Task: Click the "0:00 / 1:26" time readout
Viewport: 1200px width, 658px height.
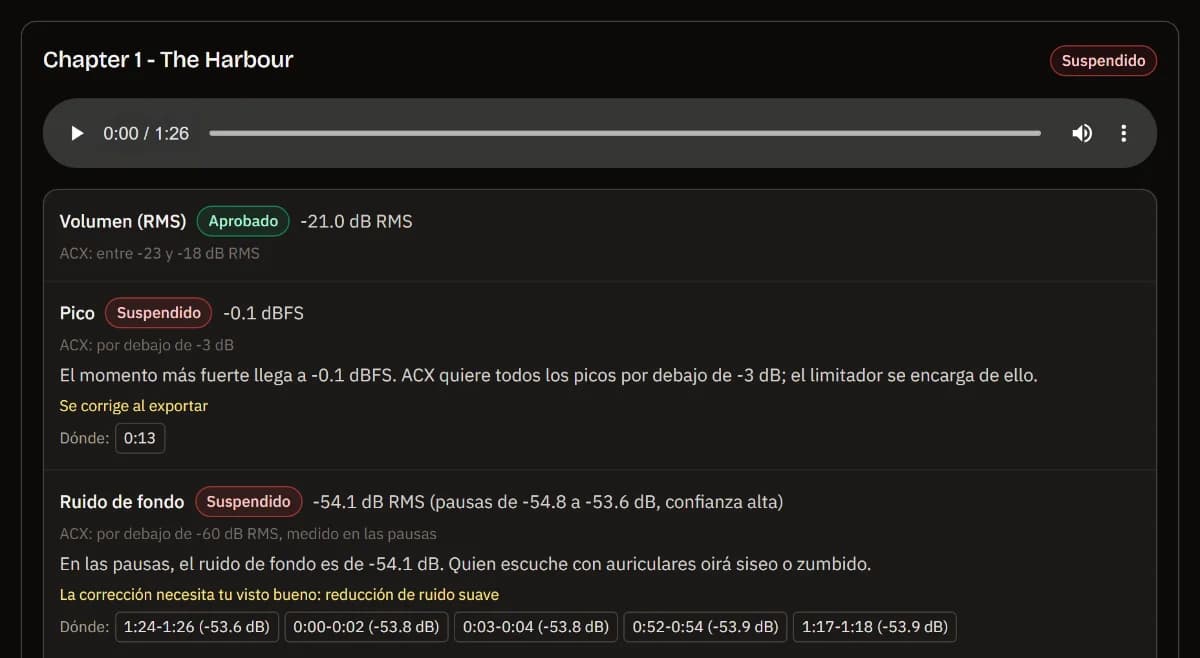Action: click(x=146, y=133)
